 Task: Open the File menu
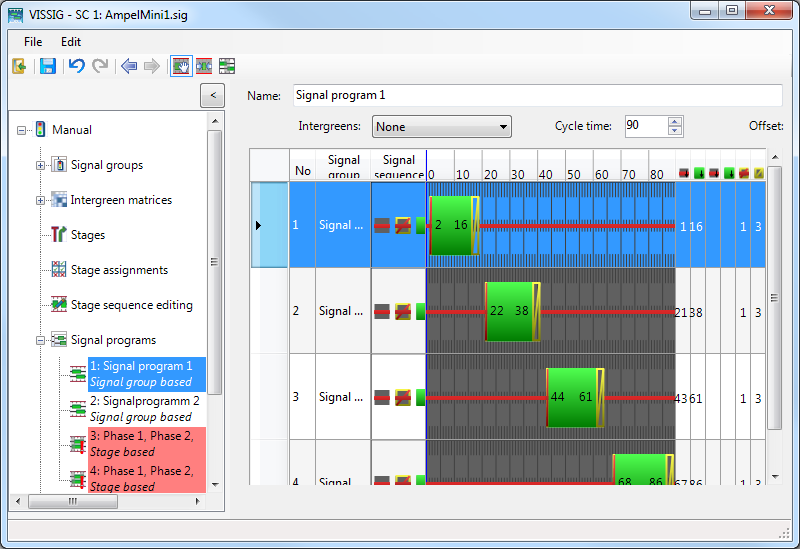coord(33,42)
